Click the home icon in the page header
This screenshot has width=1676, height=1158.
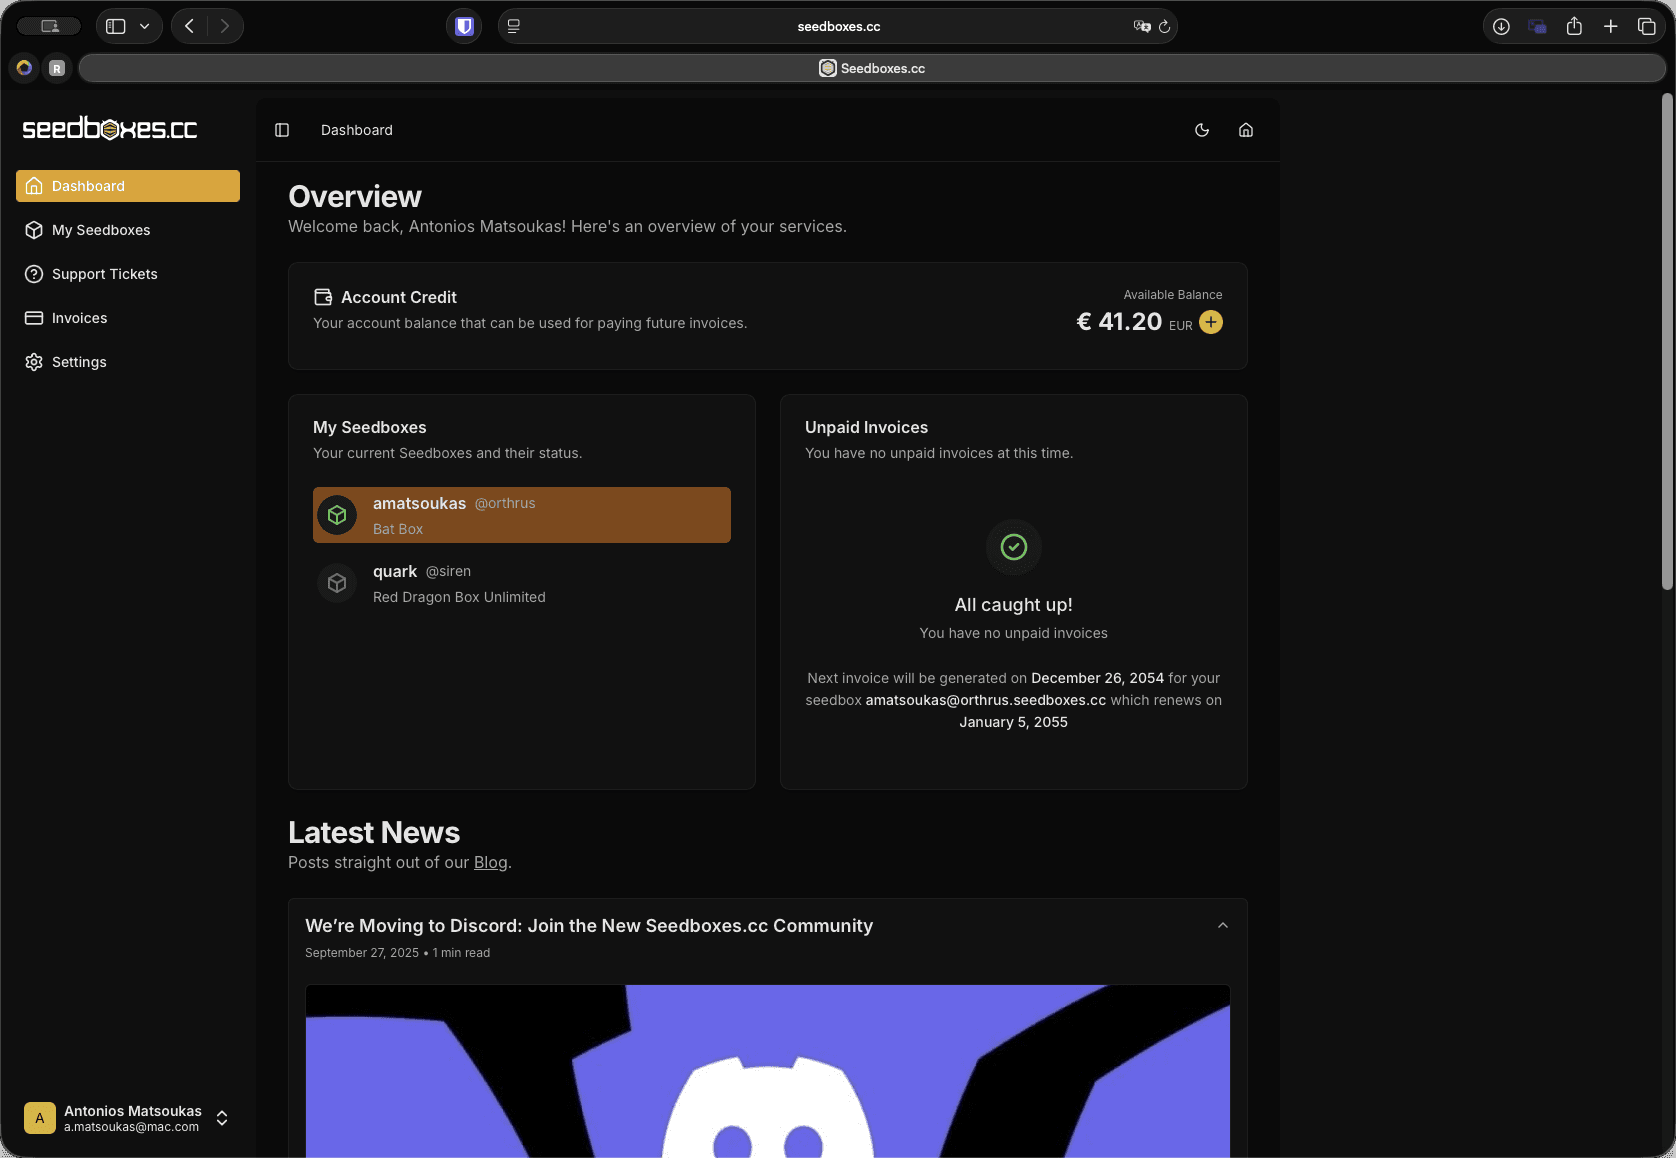[x=1246, y=130]
